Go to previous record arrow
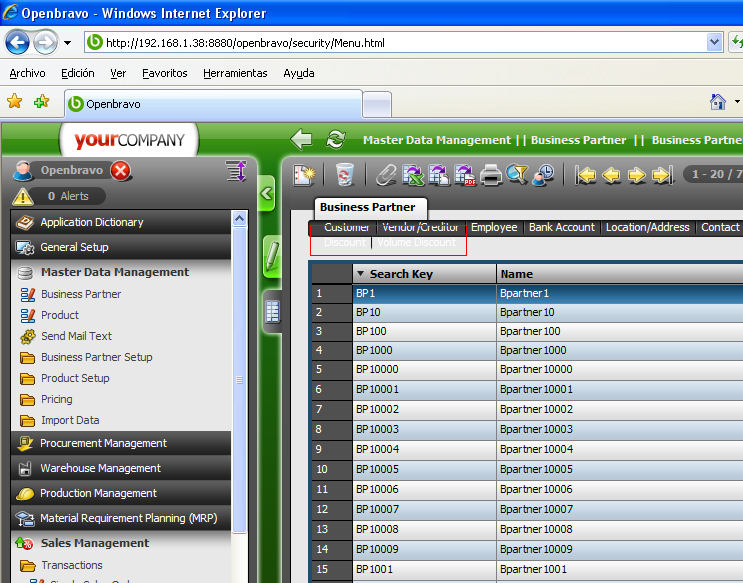743x583 pixels. [x=611, y=175]
